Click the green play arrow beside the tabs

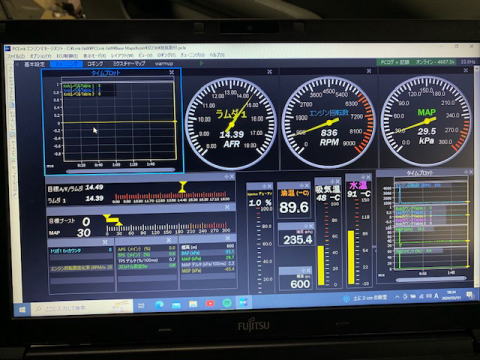tap(202, 63)
